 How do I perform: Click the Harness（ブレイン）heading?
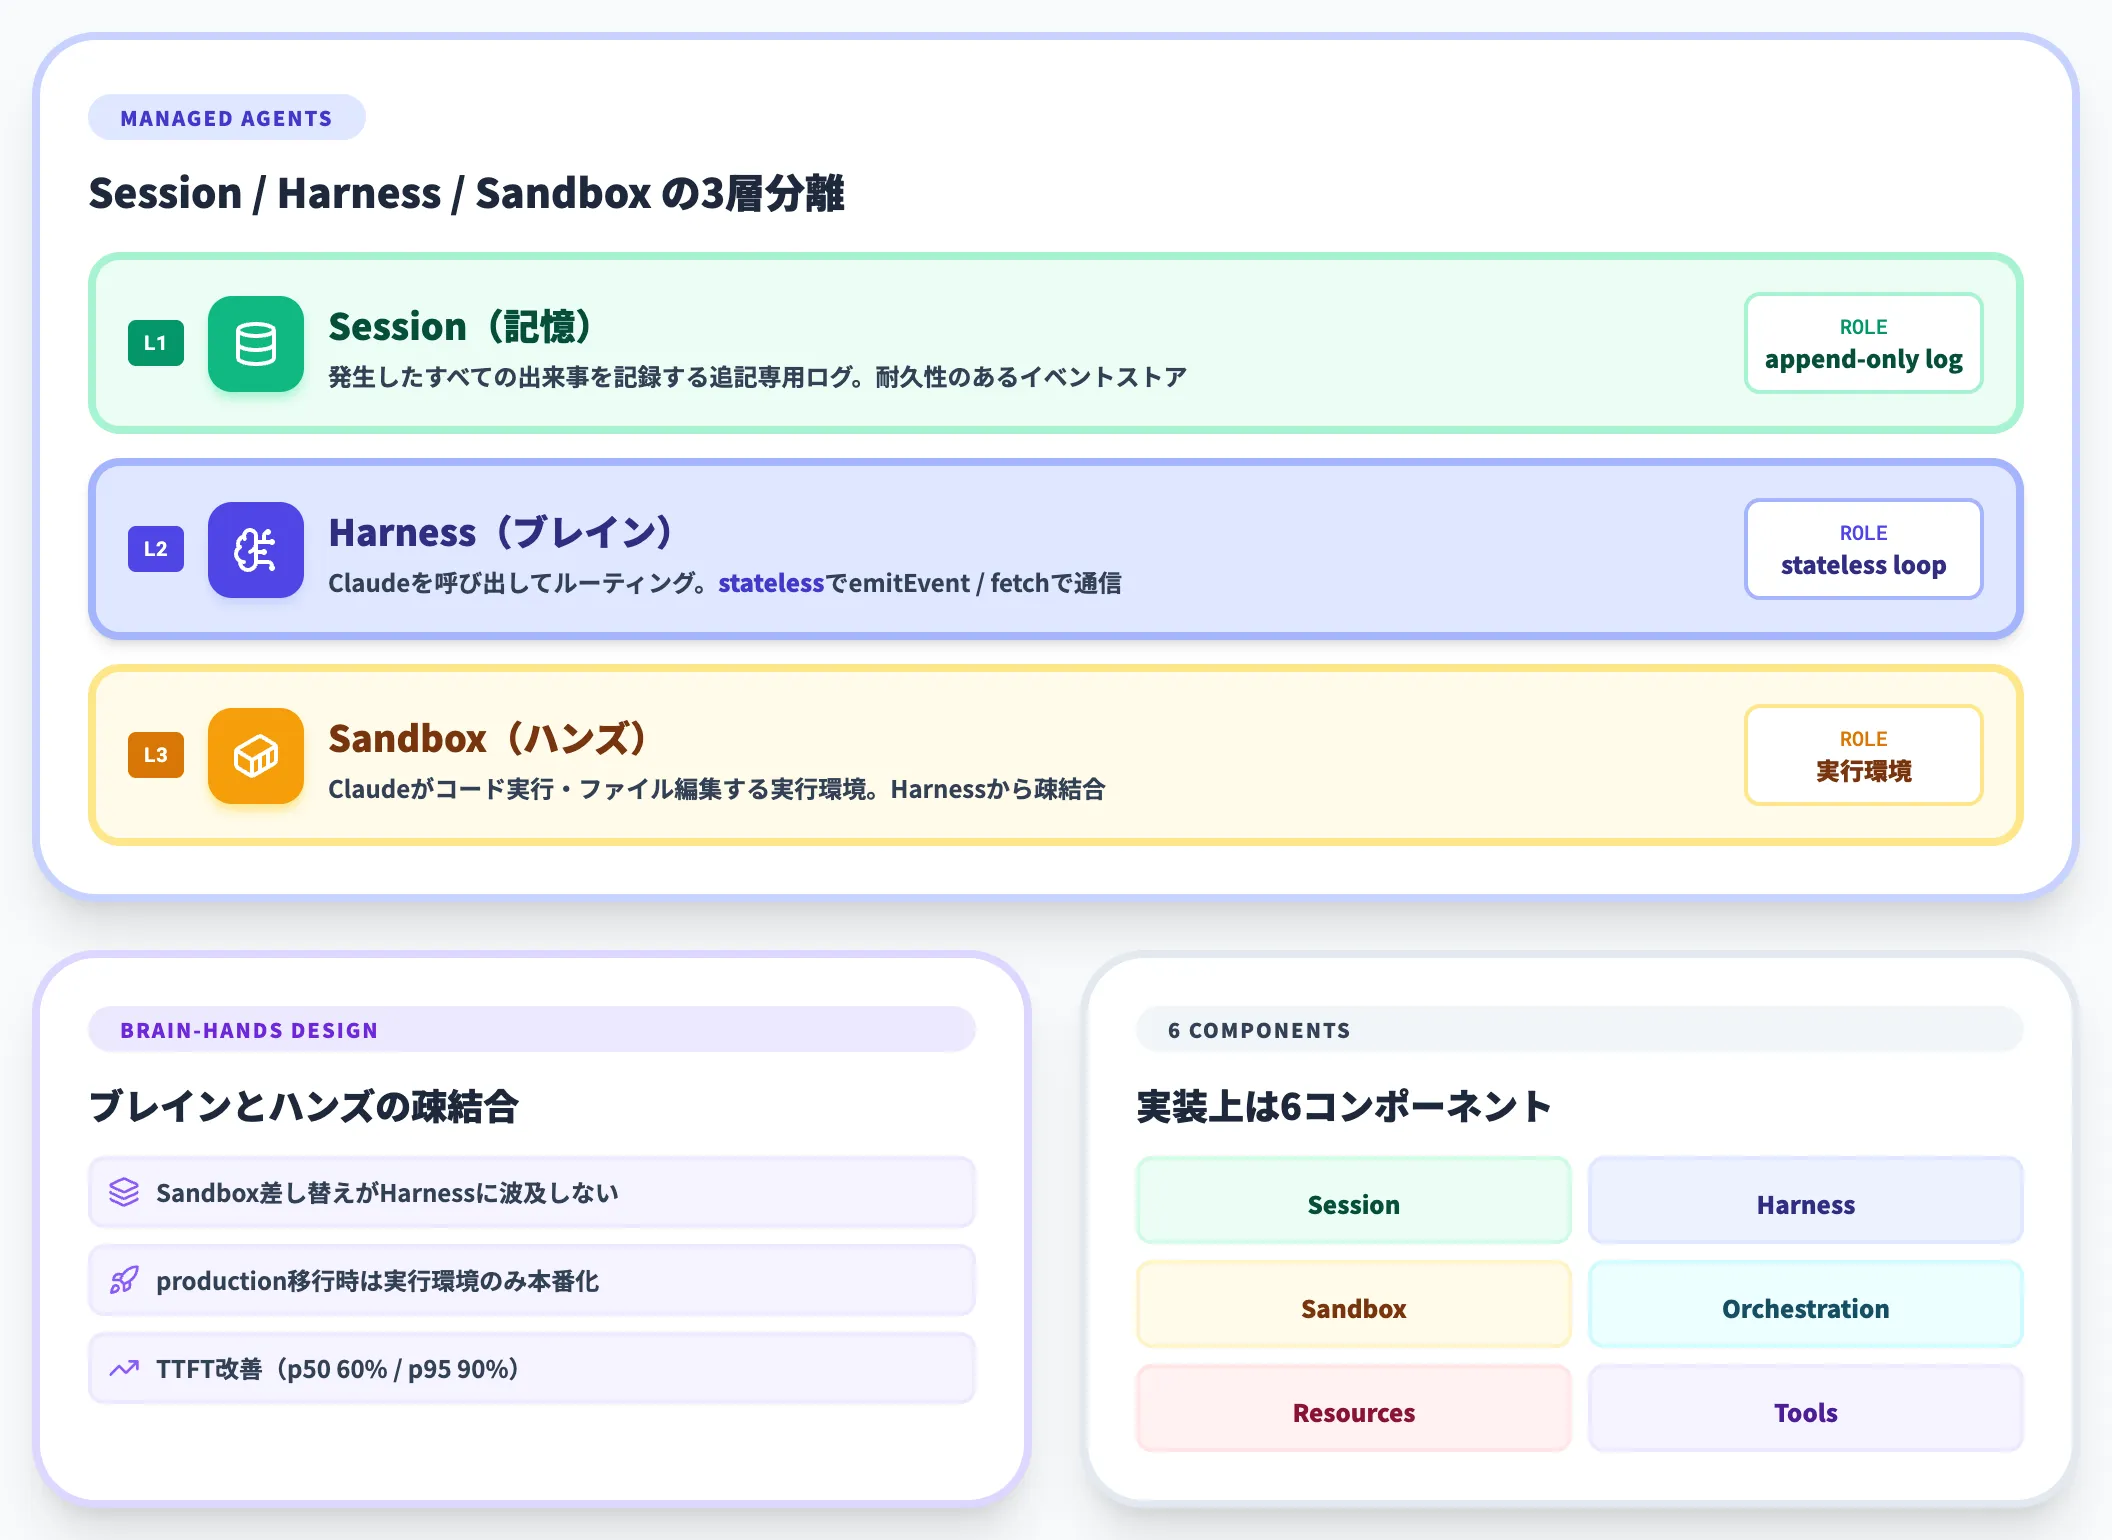coord(500,533)
